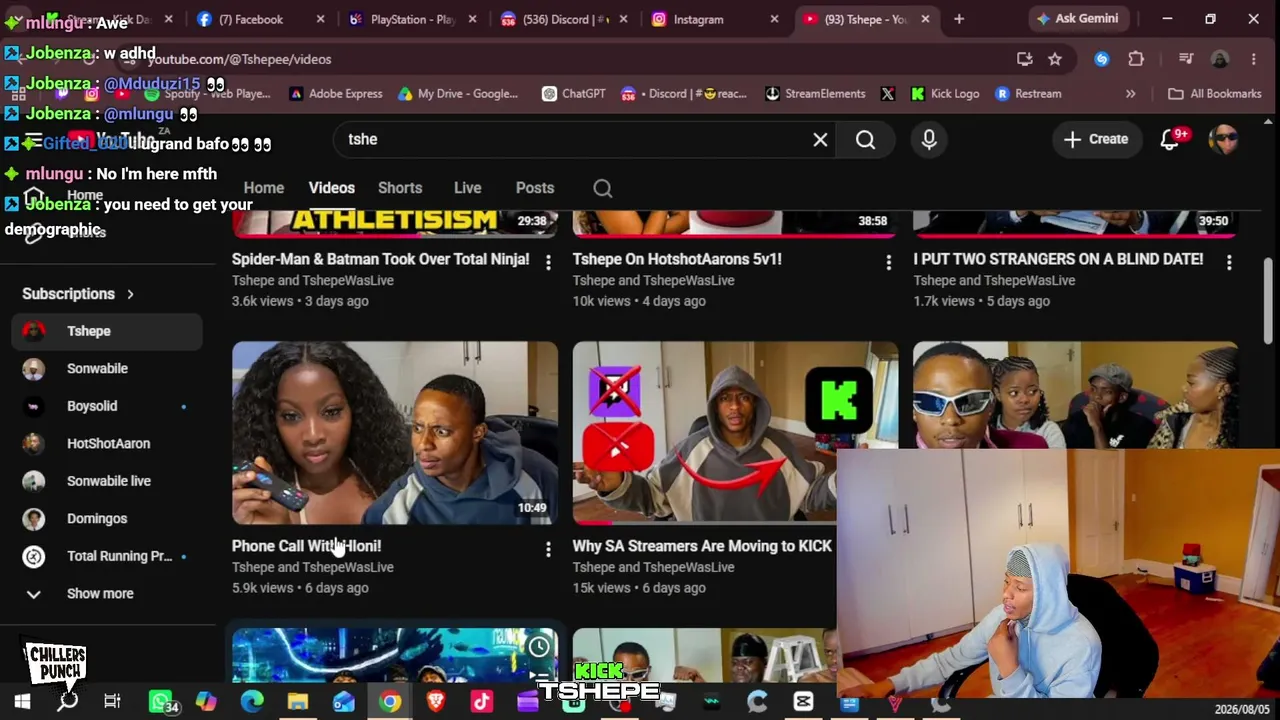Open Sonwabile channel in subscriptions
Viewport: 1280px width, 720px height.
coord(107,369)
